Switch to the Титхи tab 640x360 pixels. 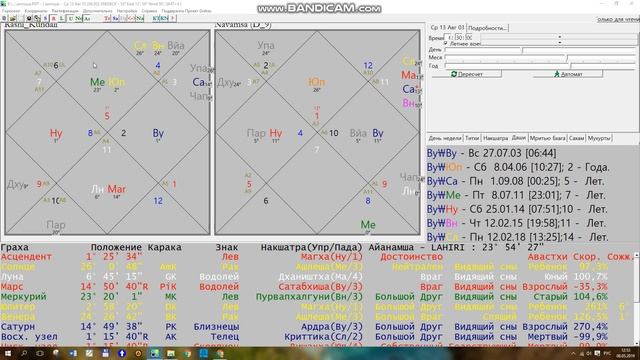pos(472,138)
